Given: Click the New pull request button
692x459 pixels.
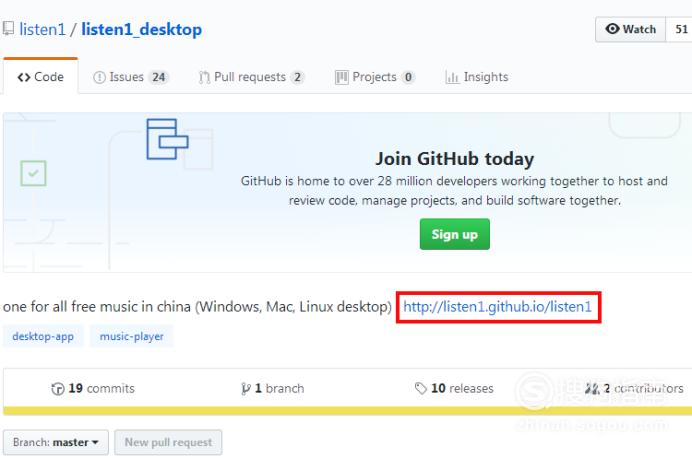Looking at the screenshot, I should point(168,442).
